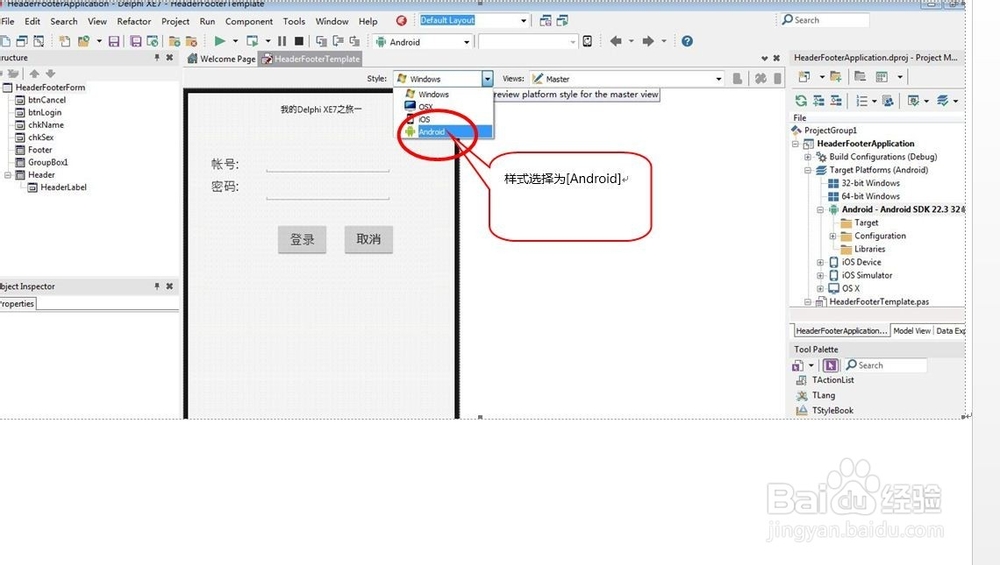Image resolution: width=1000 pixels, height=565 pixels.
Task: Switch to the Welcome Page tab
Action: pos(221,59)
